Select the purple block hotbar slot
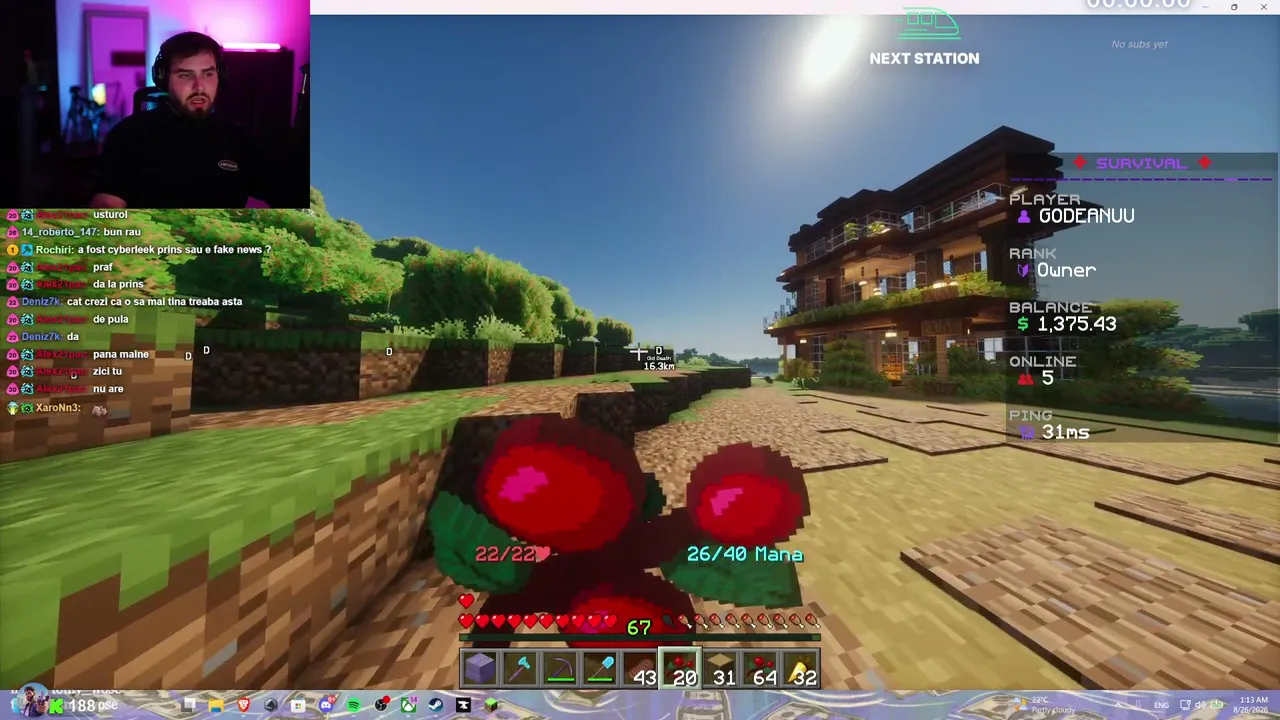Viewport: 1280px width, 720px height. [479, 669]
